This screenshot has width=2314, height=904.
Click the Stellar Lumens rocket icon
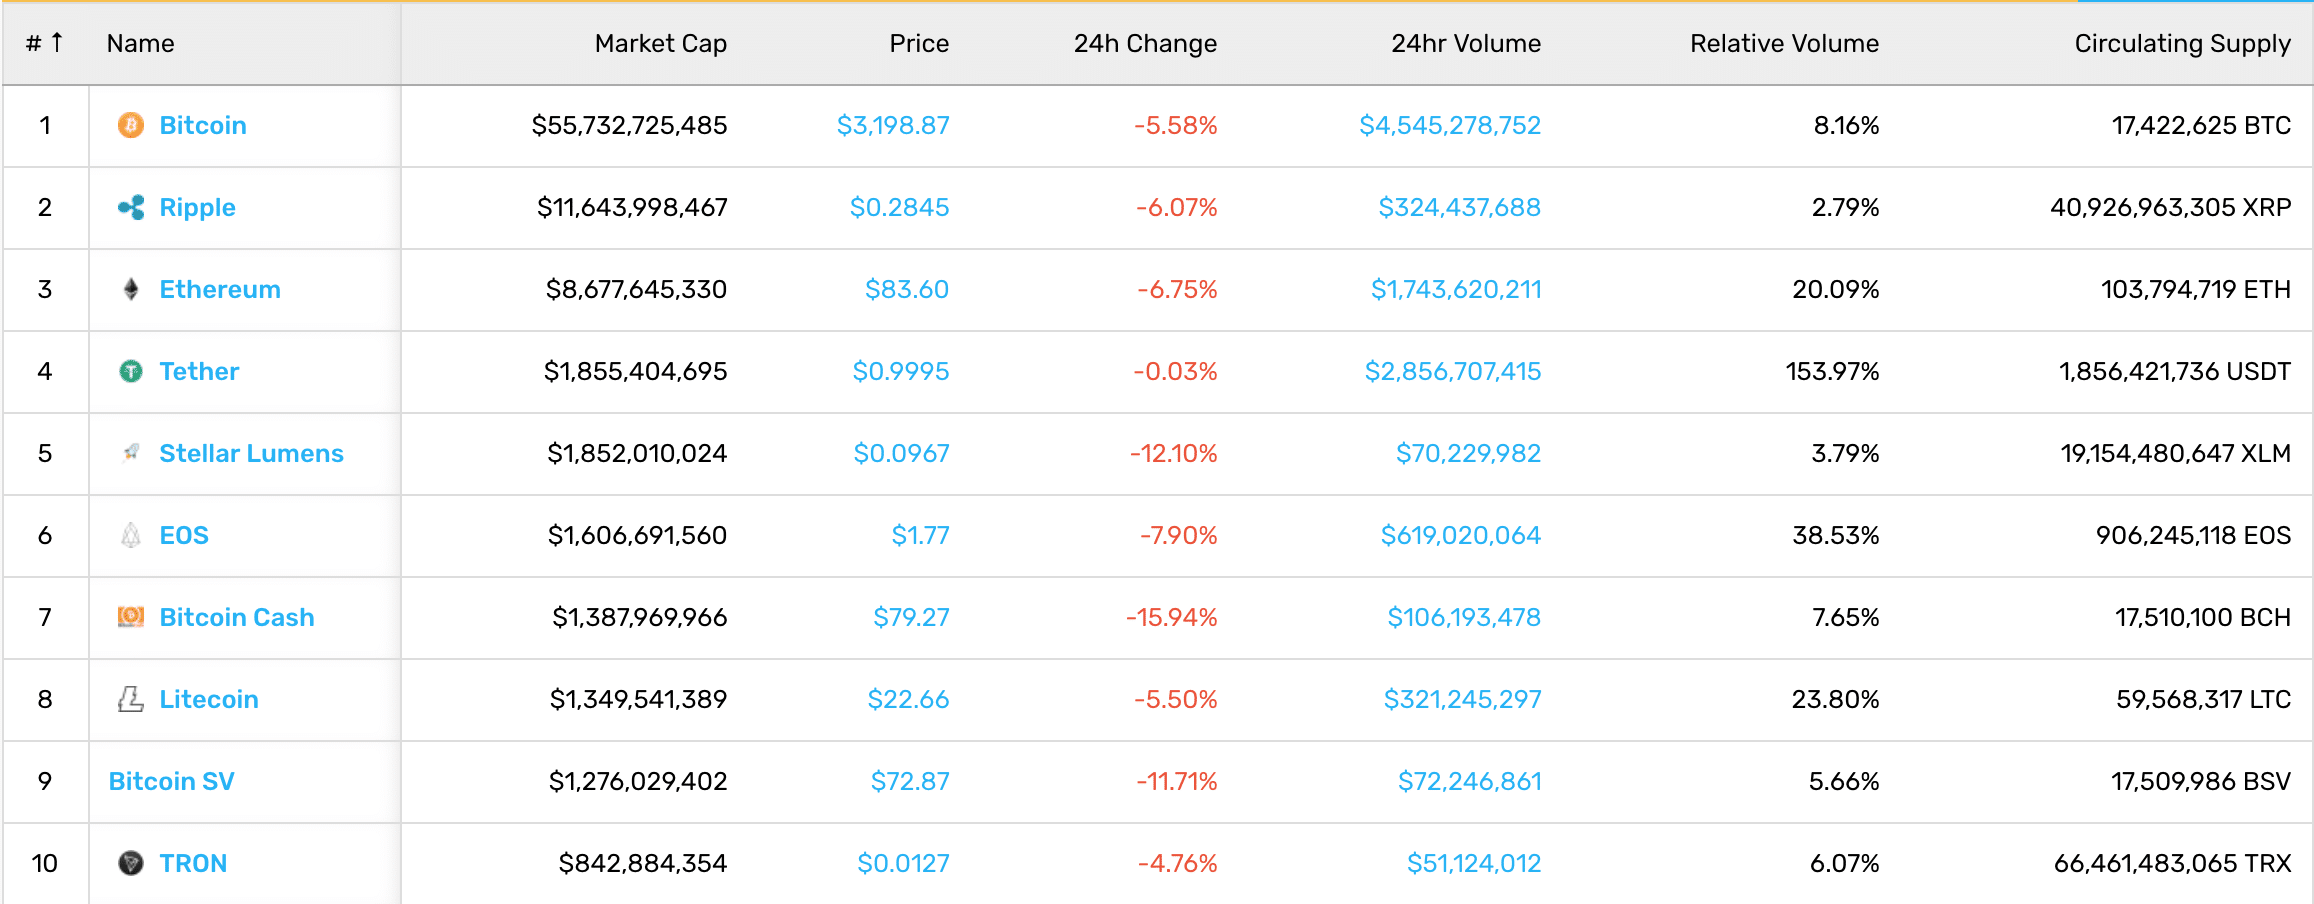pos(131,453)
